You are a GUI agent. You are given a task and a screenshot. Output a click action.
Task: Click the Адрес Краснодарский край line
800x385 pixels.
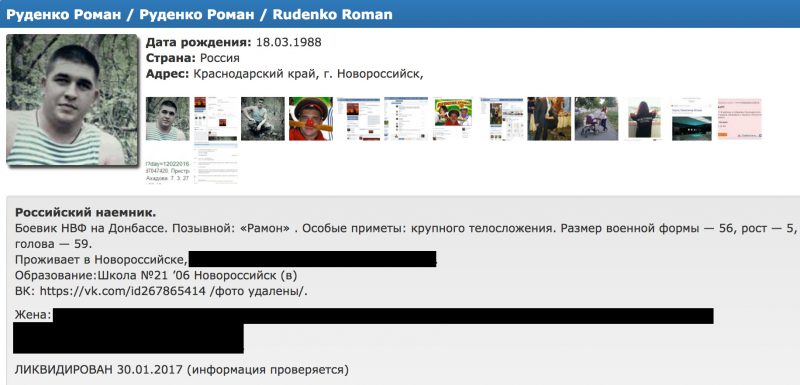[x=285, y=74]
